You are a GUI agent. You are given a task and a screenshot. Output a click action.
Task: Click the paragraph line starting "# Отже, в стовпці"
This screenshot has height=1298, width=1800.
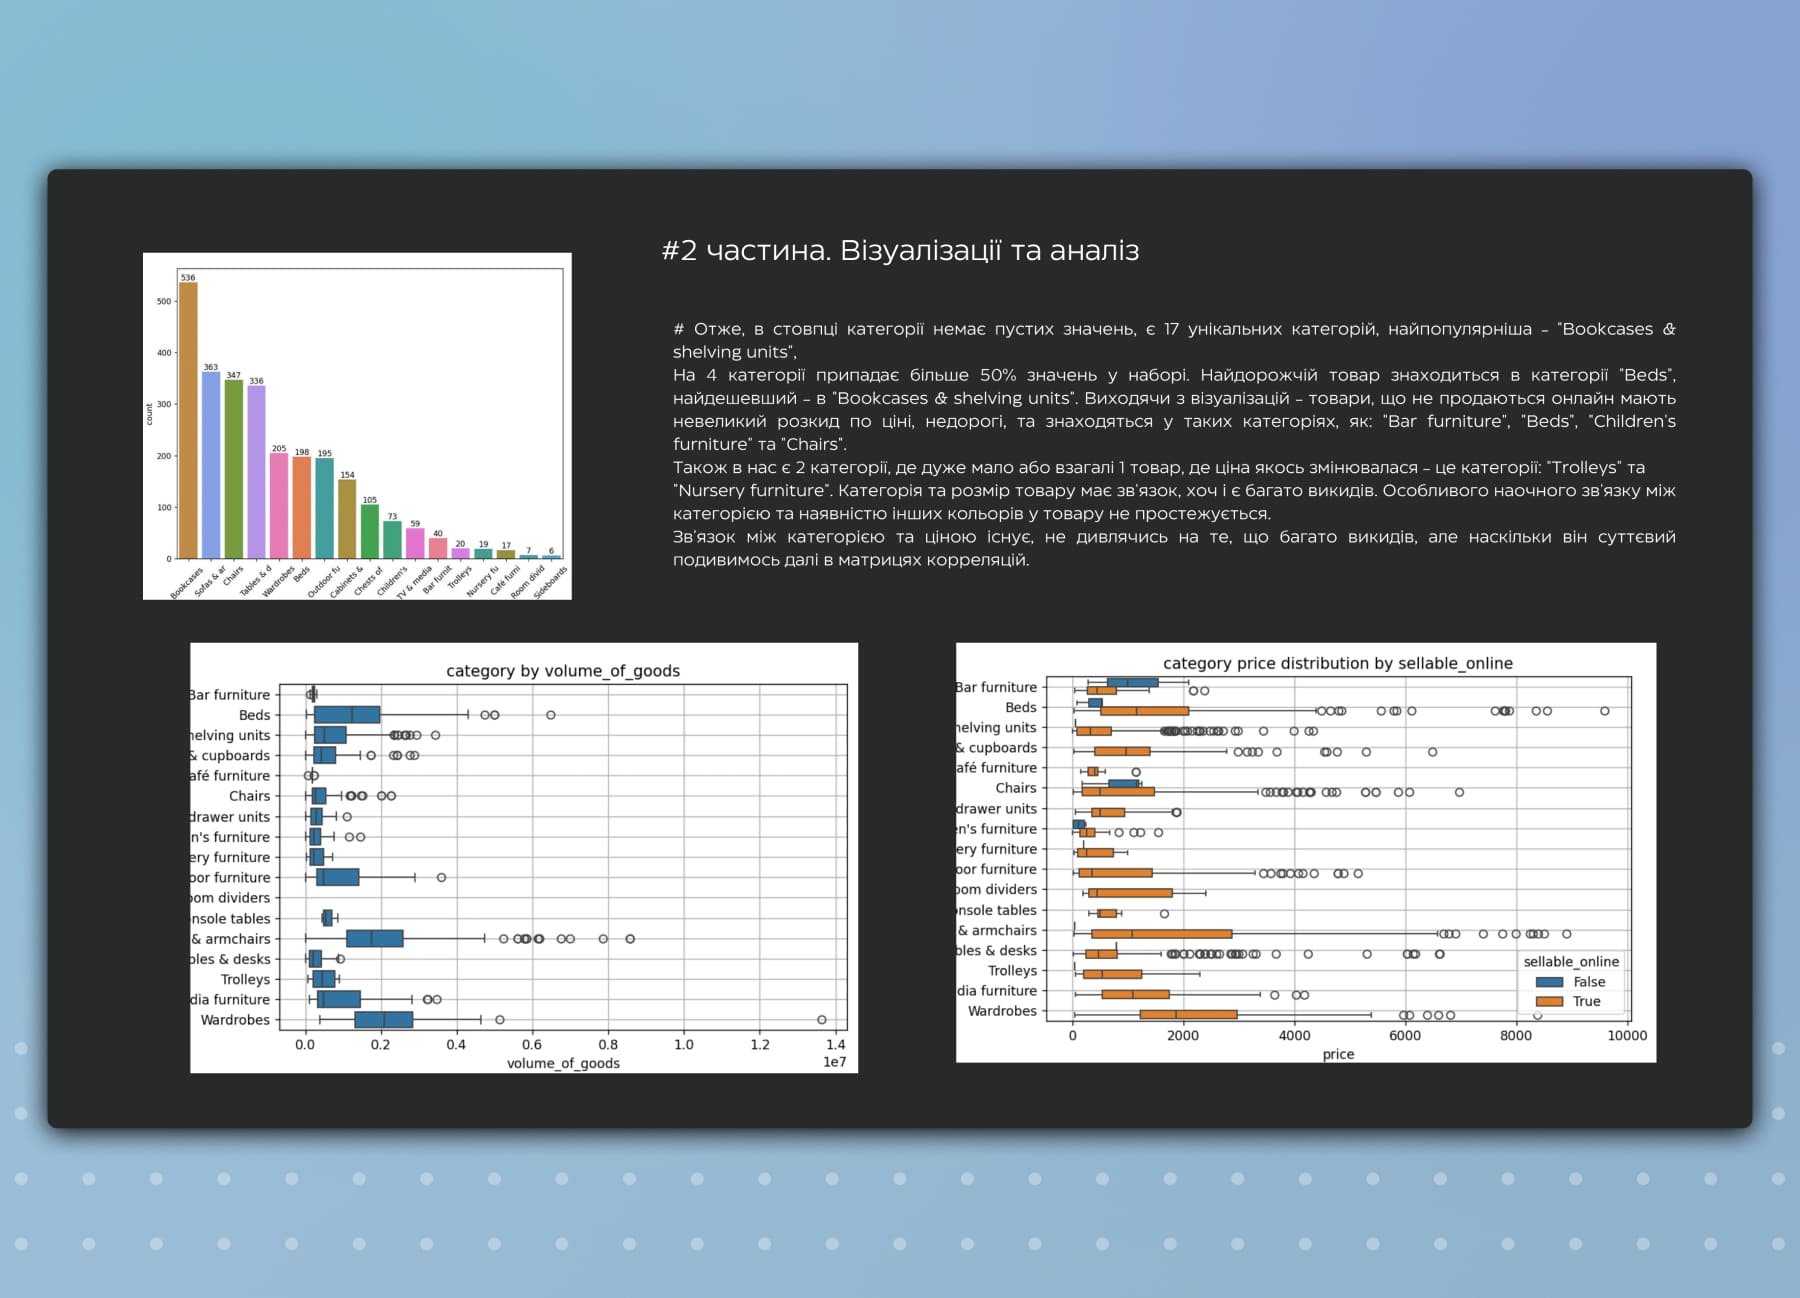[x=1174, y=329]
